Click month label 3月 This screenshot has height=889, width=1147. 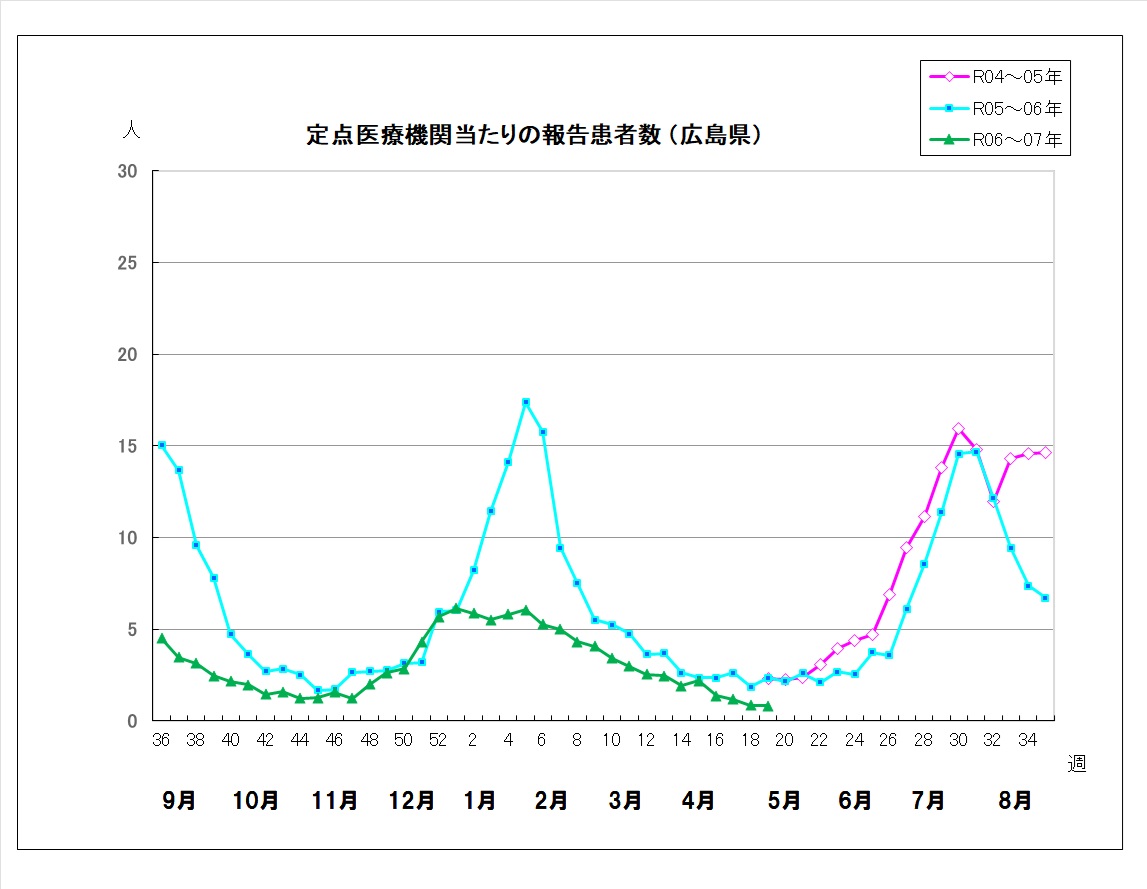click(x=625, y=800)
